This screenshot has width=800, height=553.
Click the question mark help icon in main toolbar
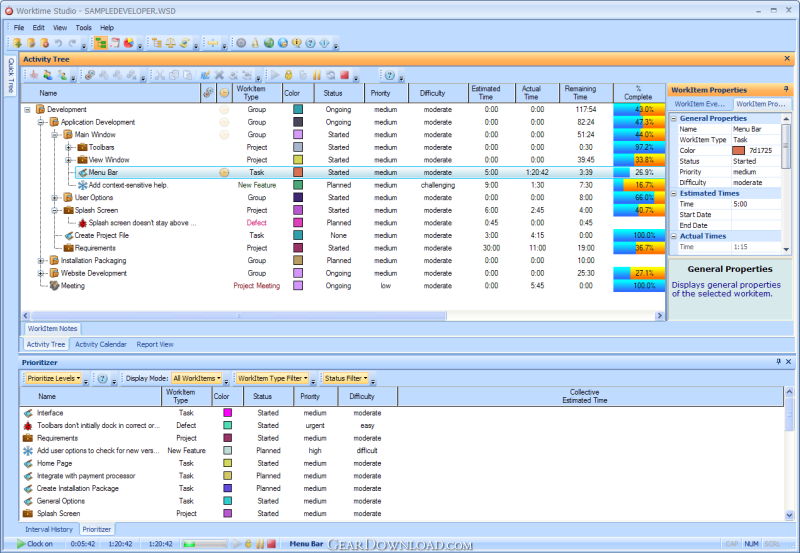tap(310, 43)
